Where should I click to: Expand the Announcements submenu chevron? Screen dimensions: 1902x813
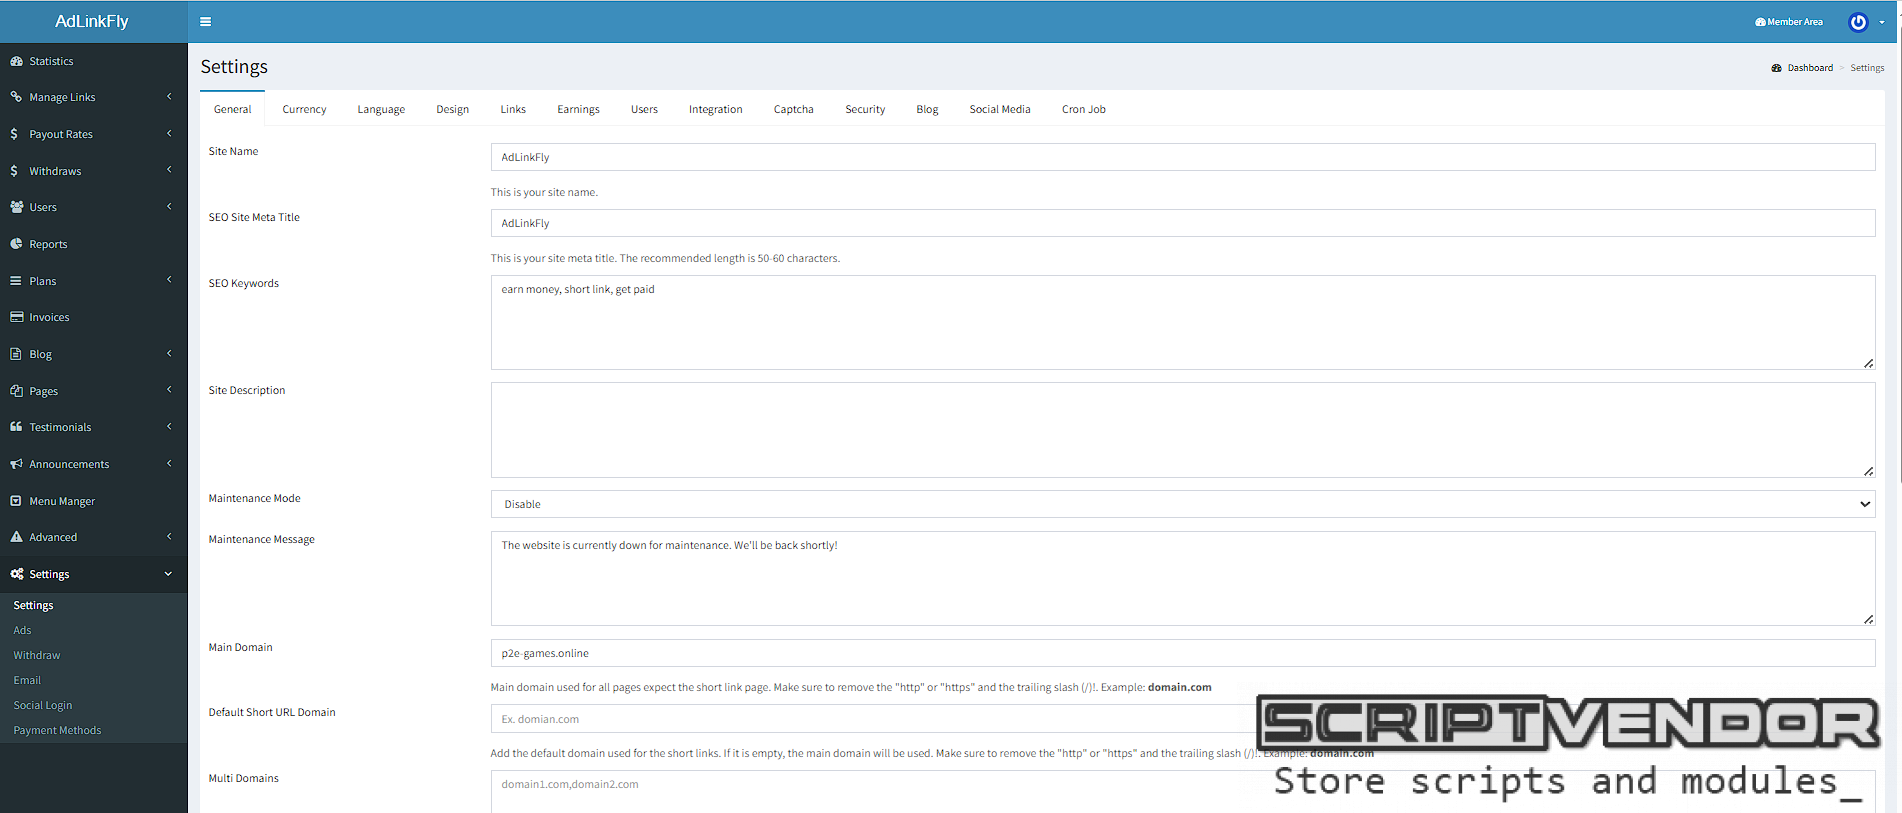(169, 463)
